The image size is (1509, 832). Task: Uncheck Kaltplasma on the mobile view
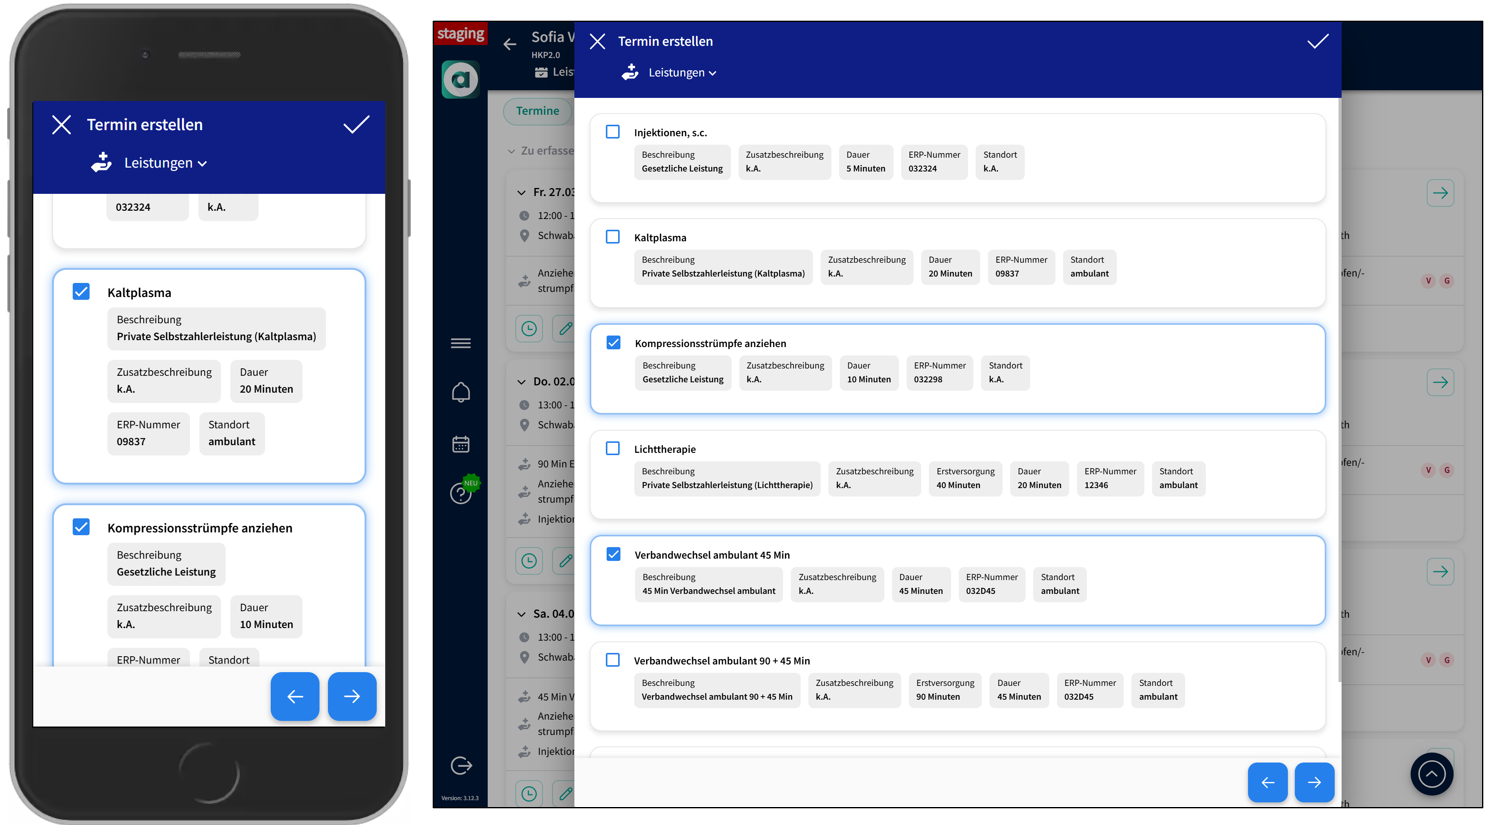point(81,292)
